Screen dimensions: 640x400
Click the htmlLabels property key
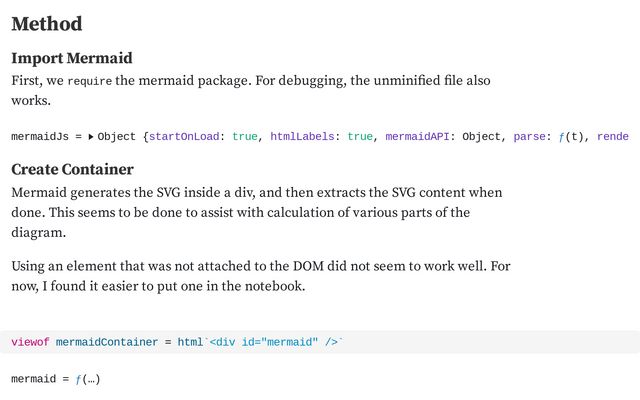click(304, 137)
